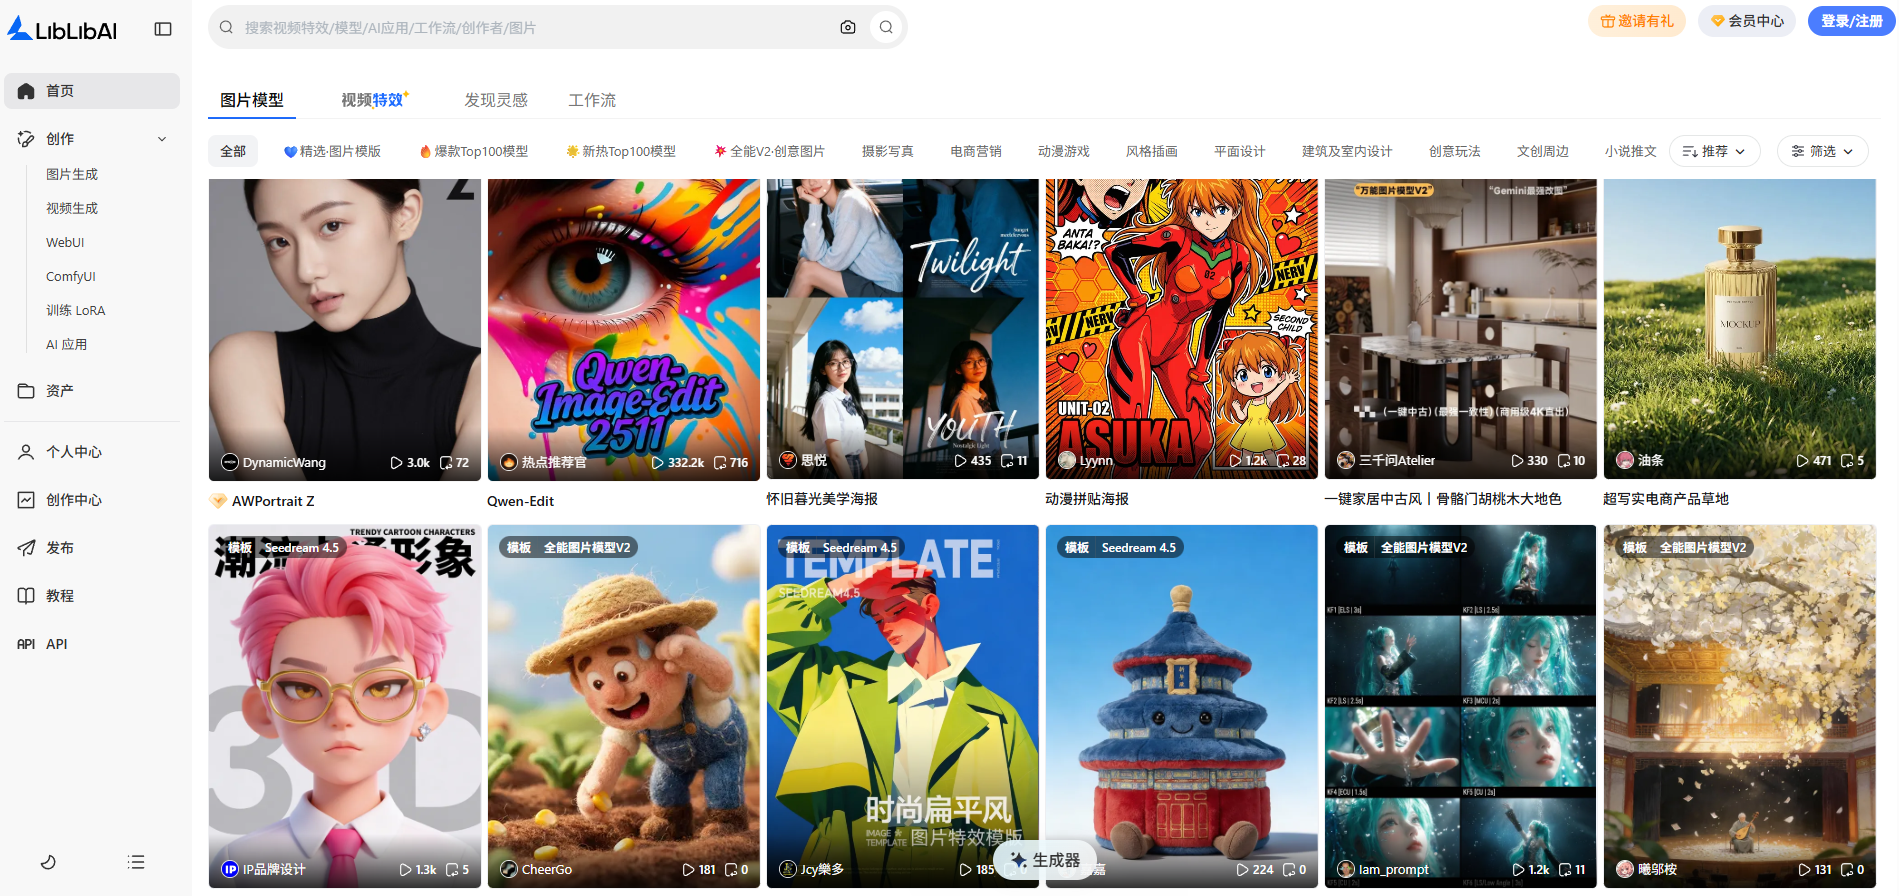Open the 推荐 sort dropdown

pyautogui.click(x=1714, y=151)
